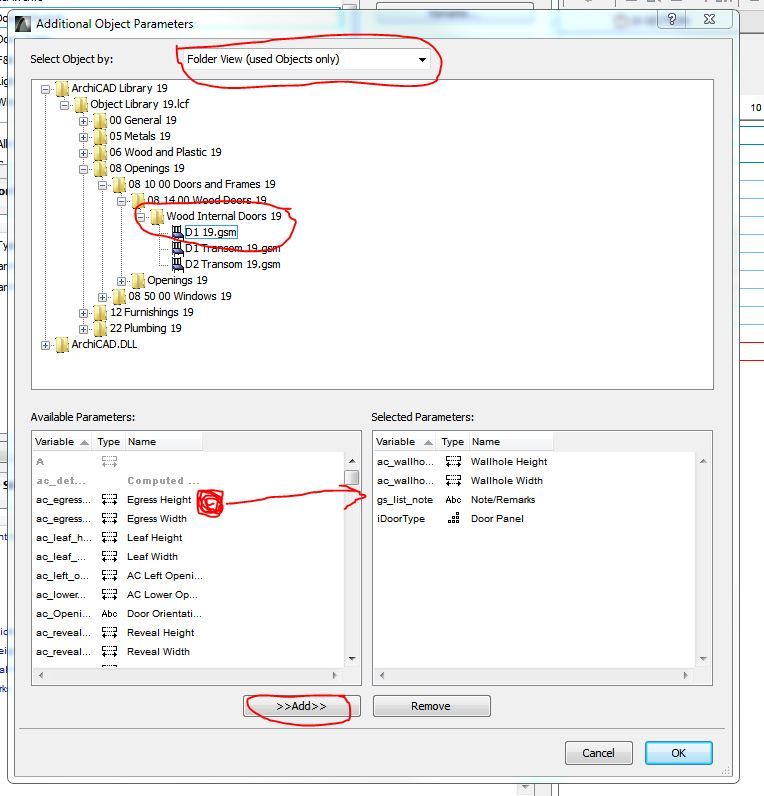The width and height of the screenshot is (764, 796).
Task: Select the Wood Internal Doors 19 folder
Action: (x=223, y=216)
